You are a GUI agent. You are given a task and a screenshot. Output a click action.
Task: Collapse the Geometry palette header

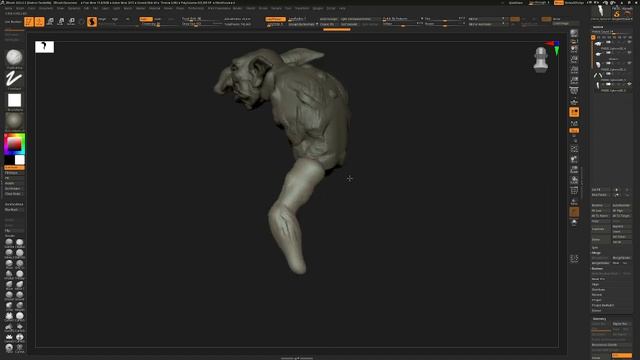(x=600, y=319)
